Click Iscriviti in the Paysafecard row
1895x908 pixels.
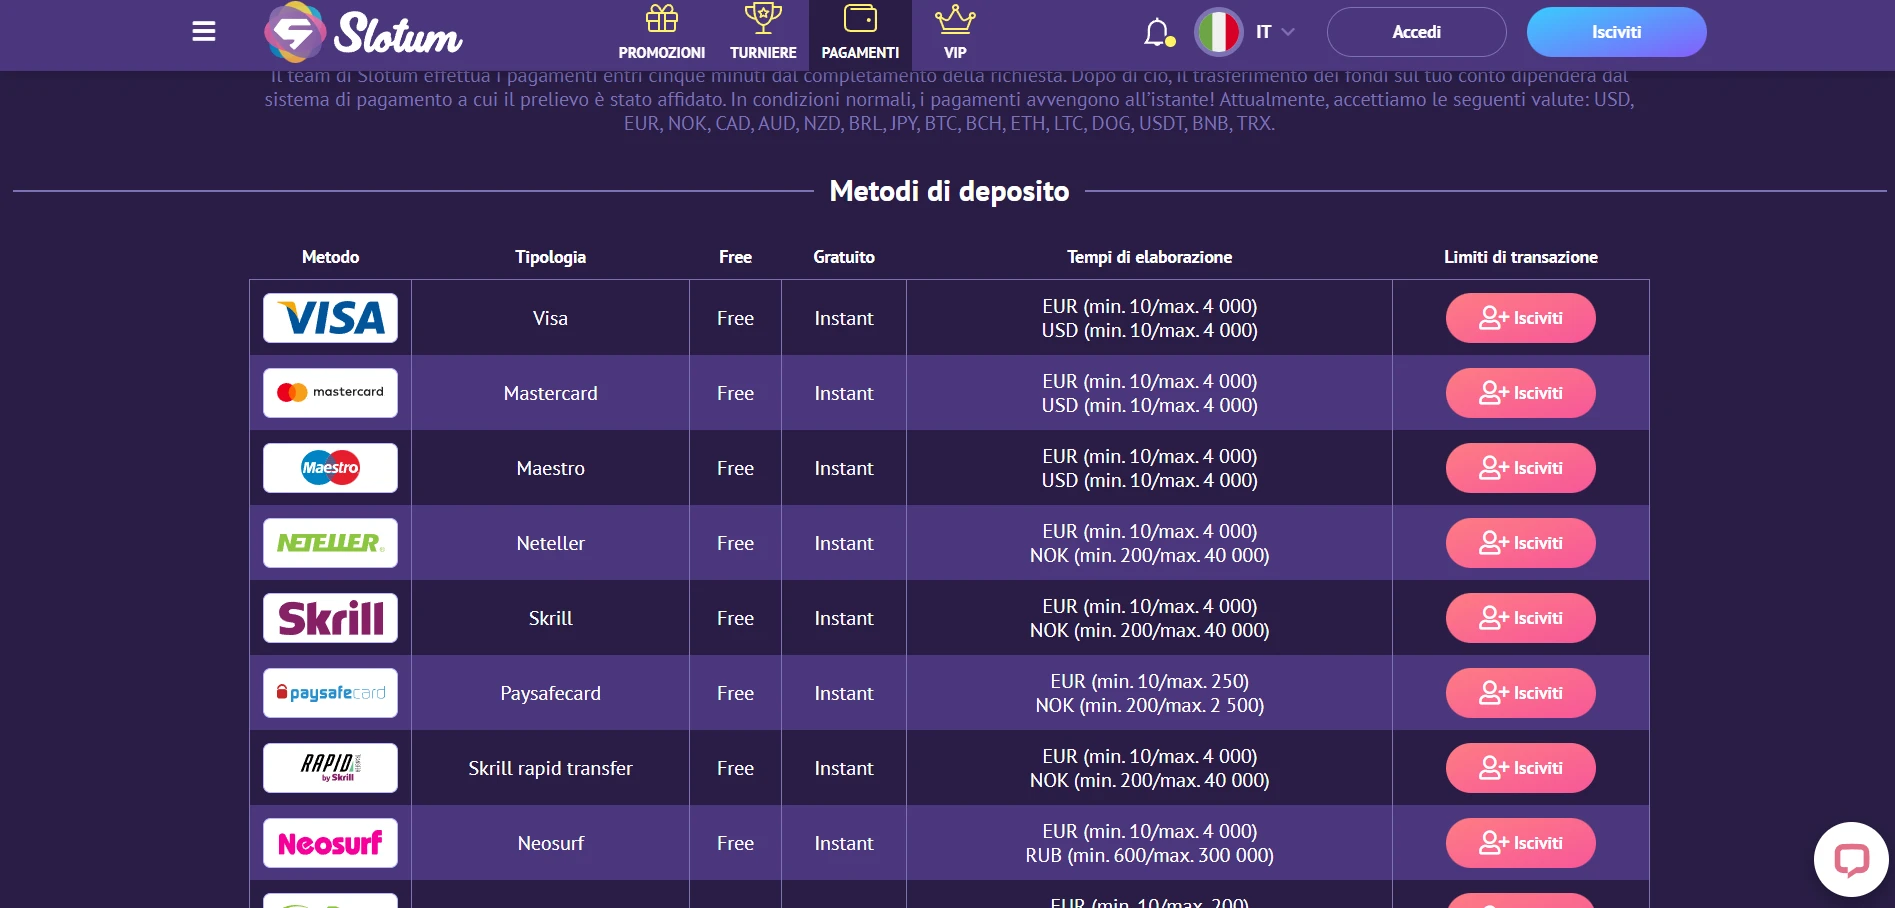pos(1520,693)
